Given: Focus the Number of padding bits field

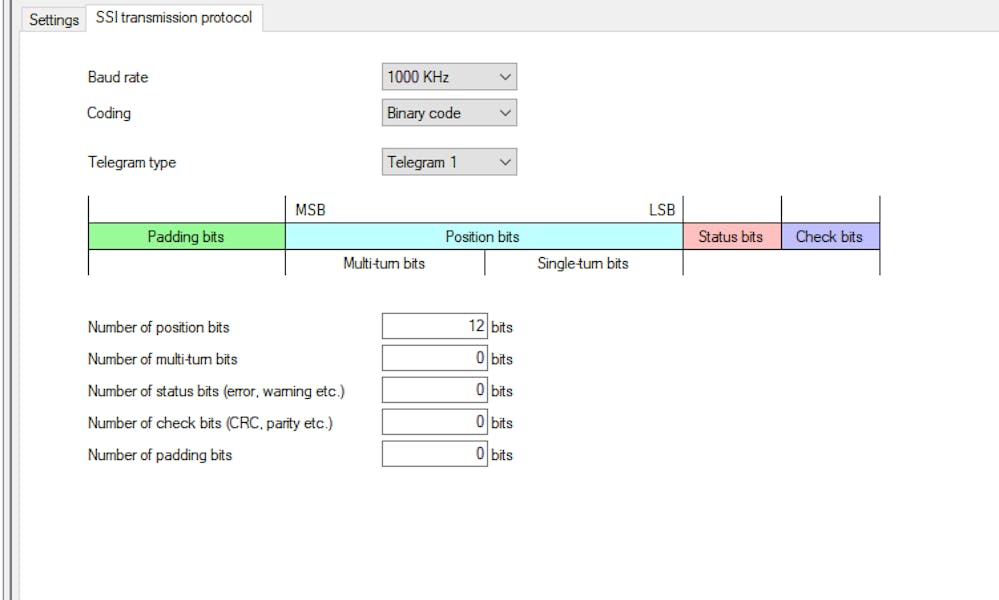Looking at the screenshot, I should (434, 455).
